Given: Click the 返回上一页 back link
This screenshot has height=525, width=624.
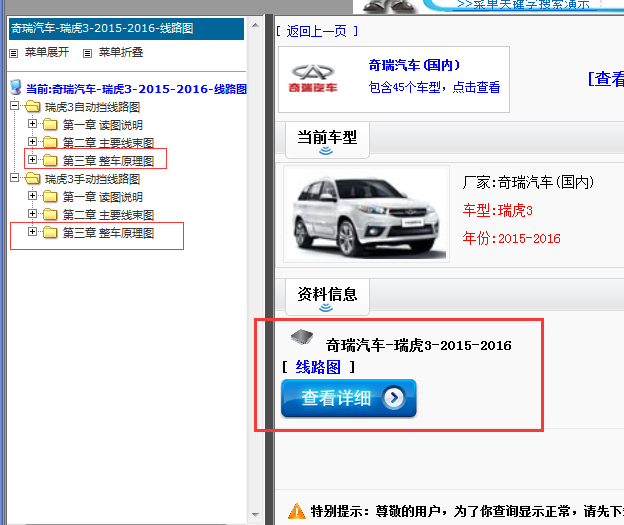Looking at the screenshot, I should [x=317, y=31].
